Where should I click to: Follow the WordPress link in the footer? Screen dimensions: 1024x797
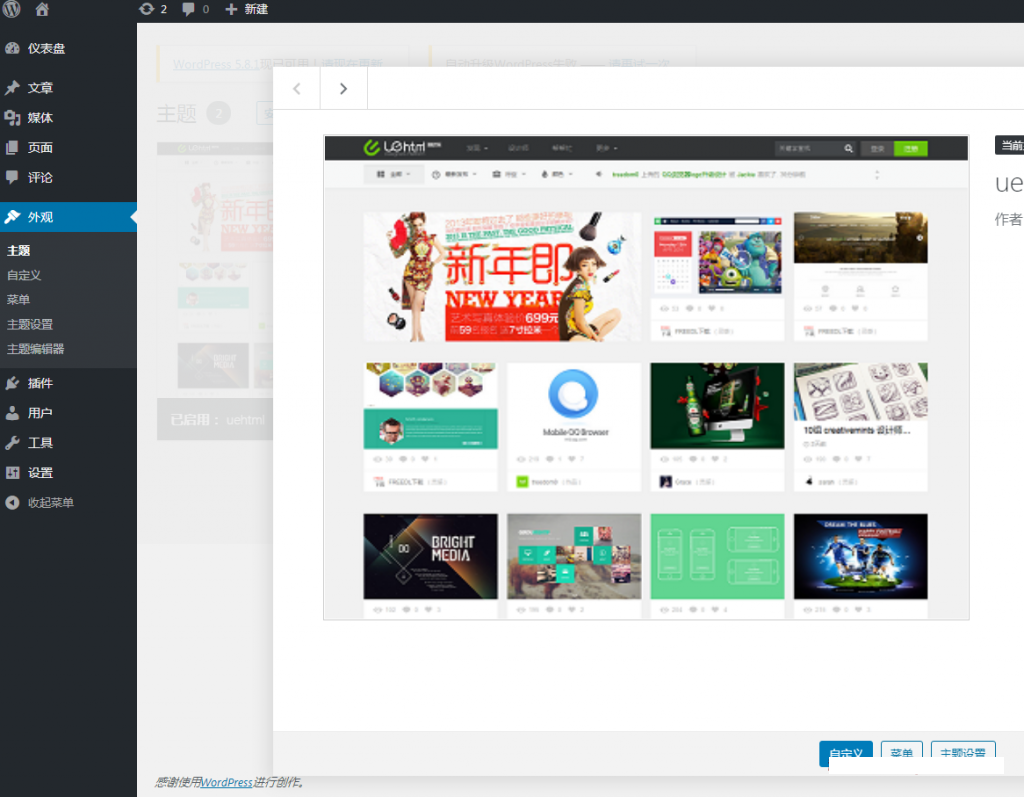click(226, 782)
